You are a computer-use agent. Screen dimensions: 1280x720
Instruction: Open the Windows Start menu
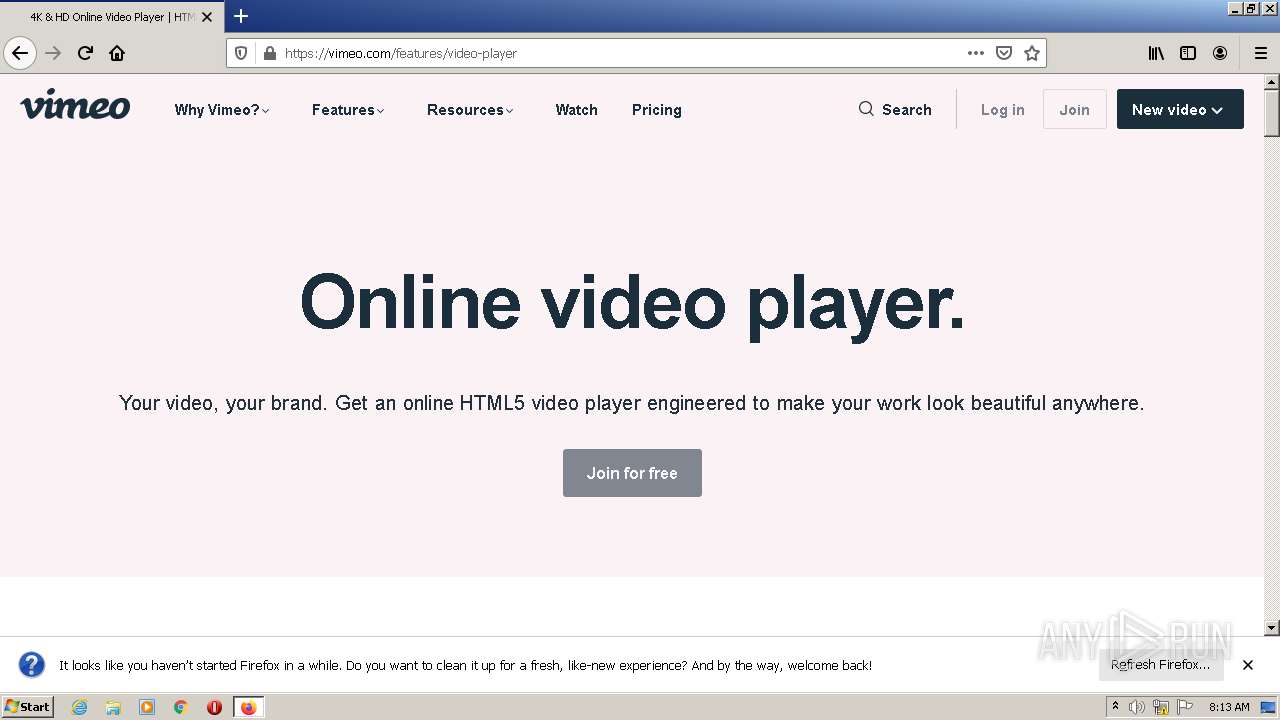click(x=27, y=707)
